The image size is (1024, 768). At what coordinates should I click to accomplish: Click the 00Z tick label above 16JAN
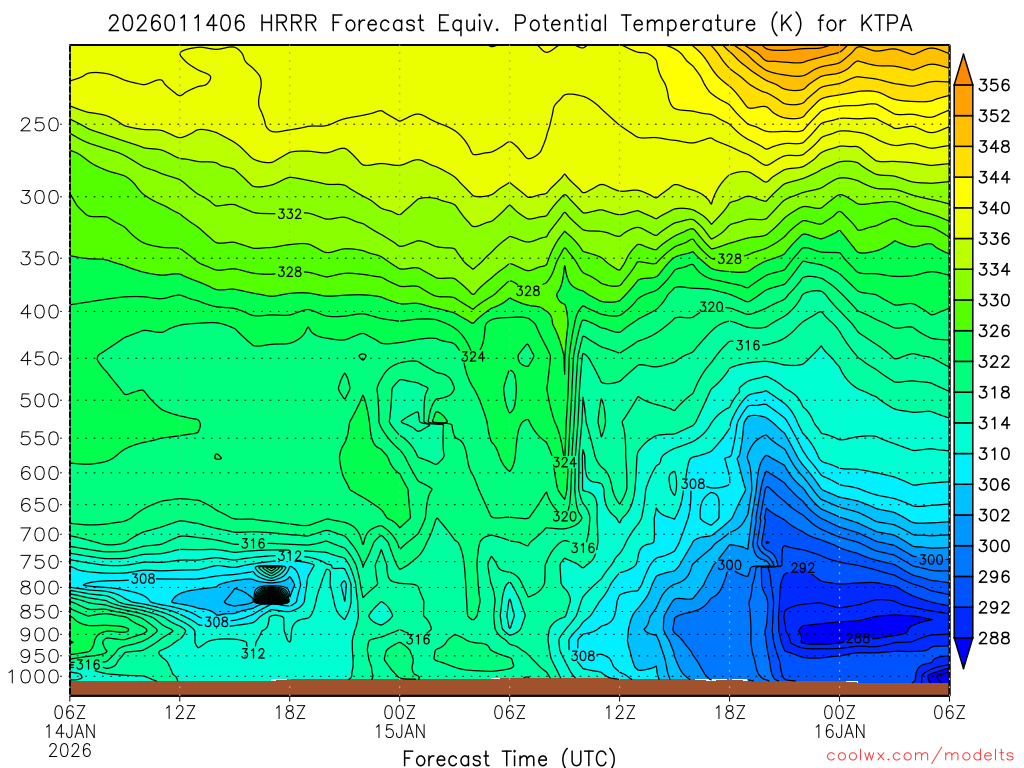[840, 711]
